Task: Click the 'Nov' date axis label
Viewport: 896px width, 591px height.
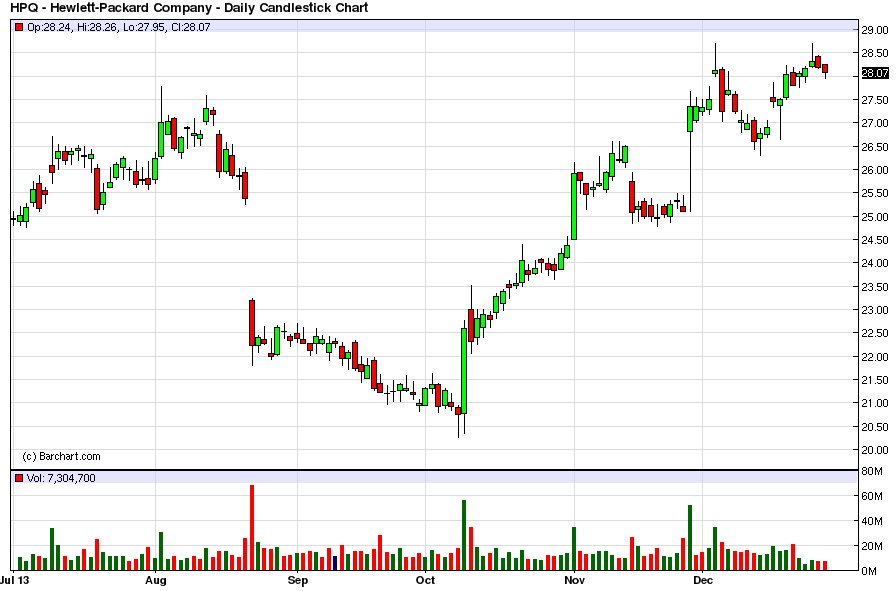Action: [x=574, y=580]
